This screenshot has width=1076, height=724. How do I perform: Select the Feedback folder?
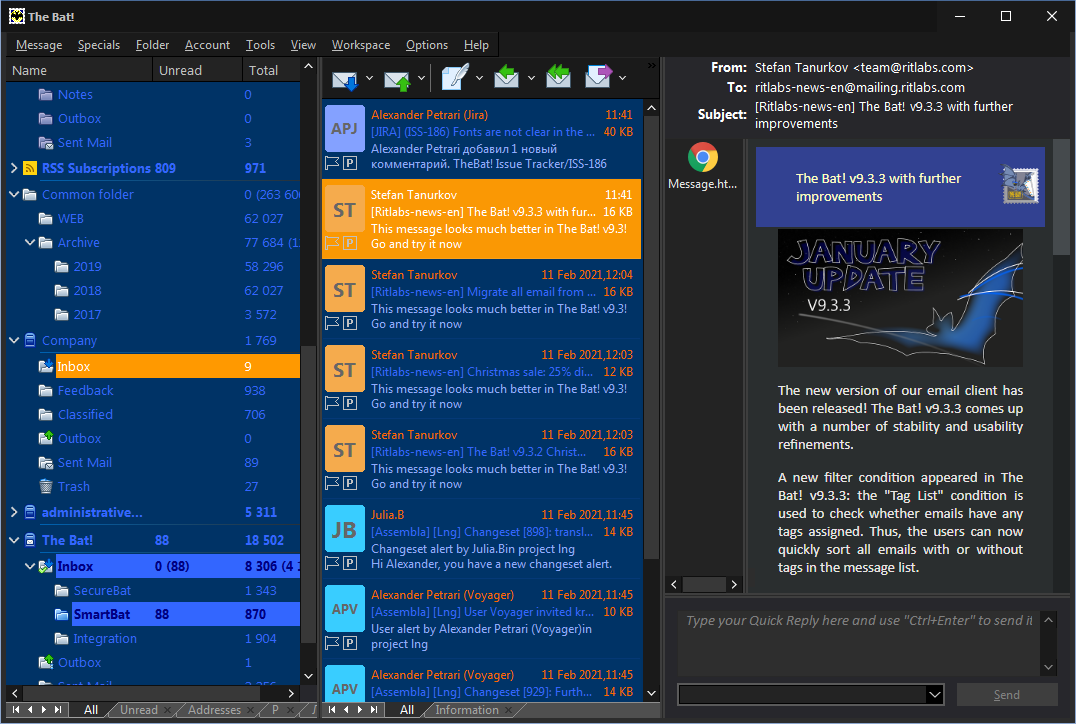pos(85,390)
